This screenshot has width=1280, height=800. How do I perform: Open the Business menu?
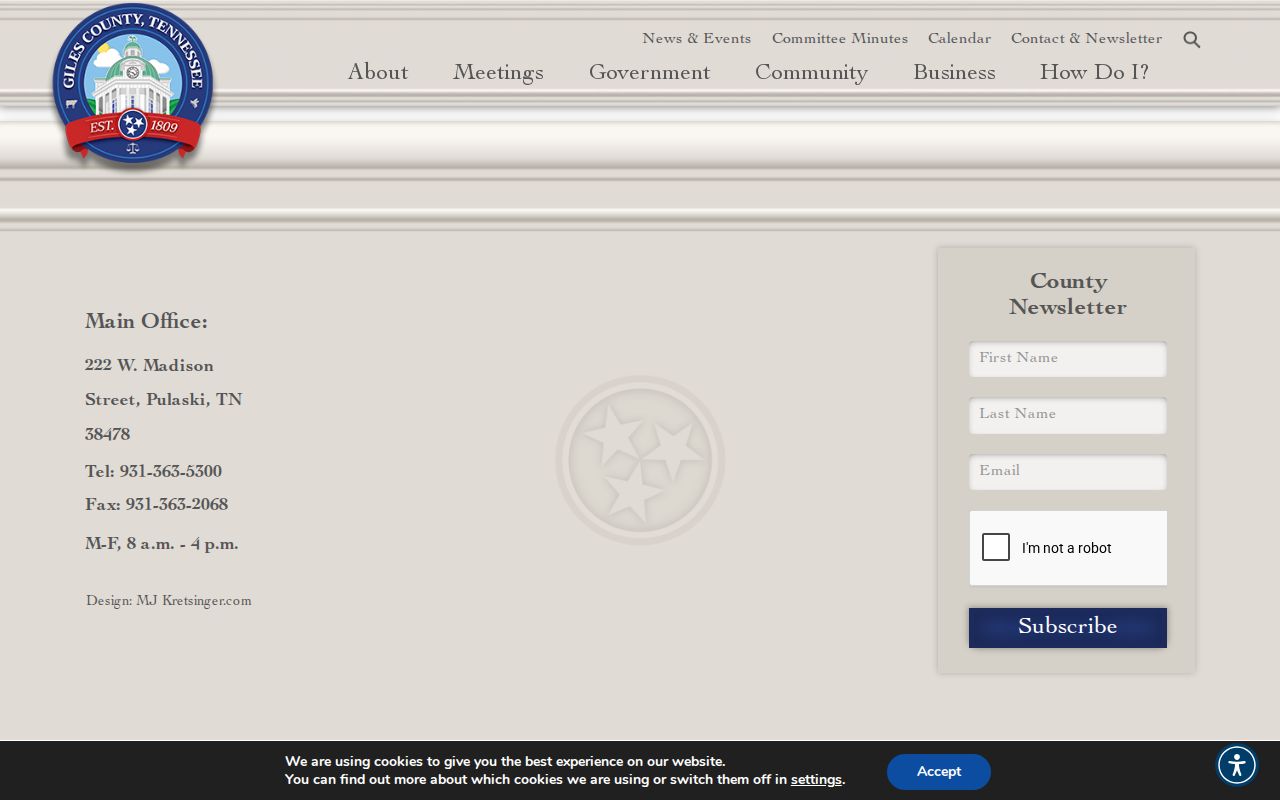tap(954, 72)
